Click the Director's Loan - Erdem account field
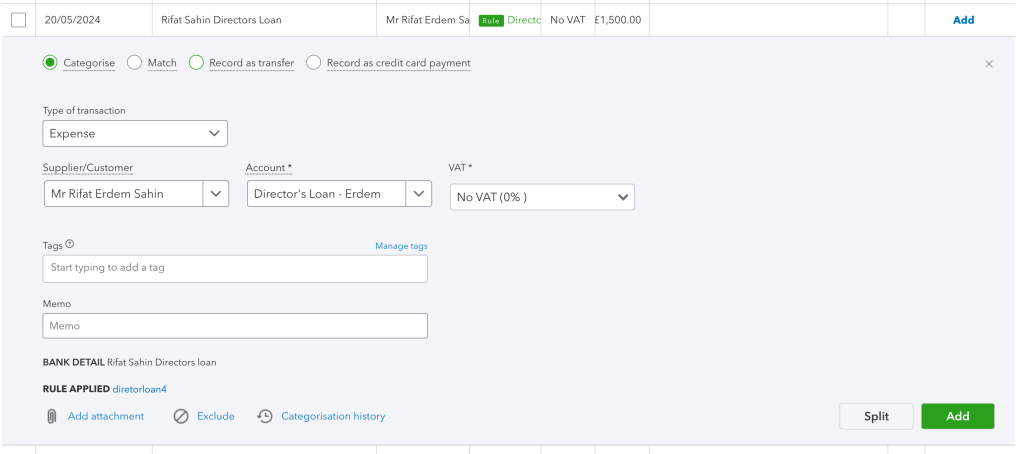Viewport: 1022px width, 454px height. (327, 194)
